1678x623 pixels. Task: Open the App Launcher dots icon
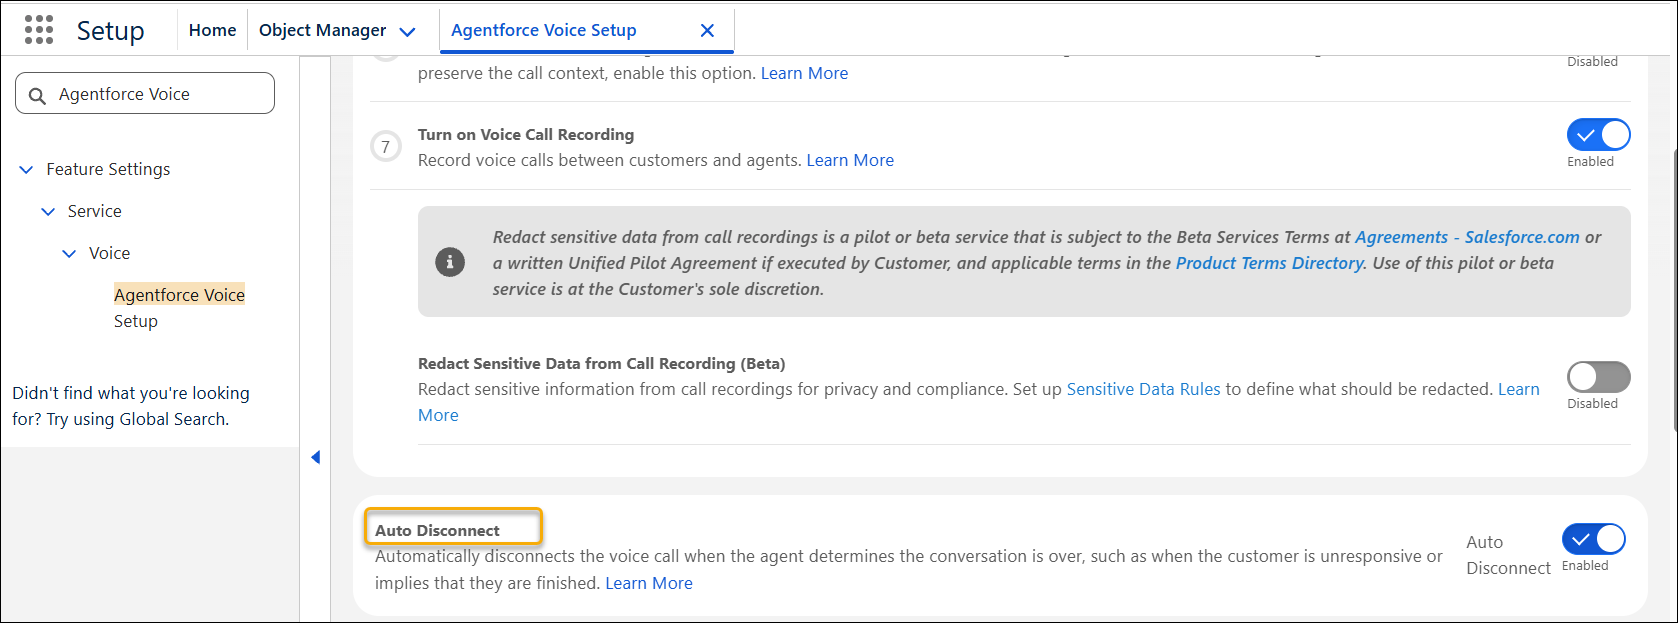tap(39, 30)
